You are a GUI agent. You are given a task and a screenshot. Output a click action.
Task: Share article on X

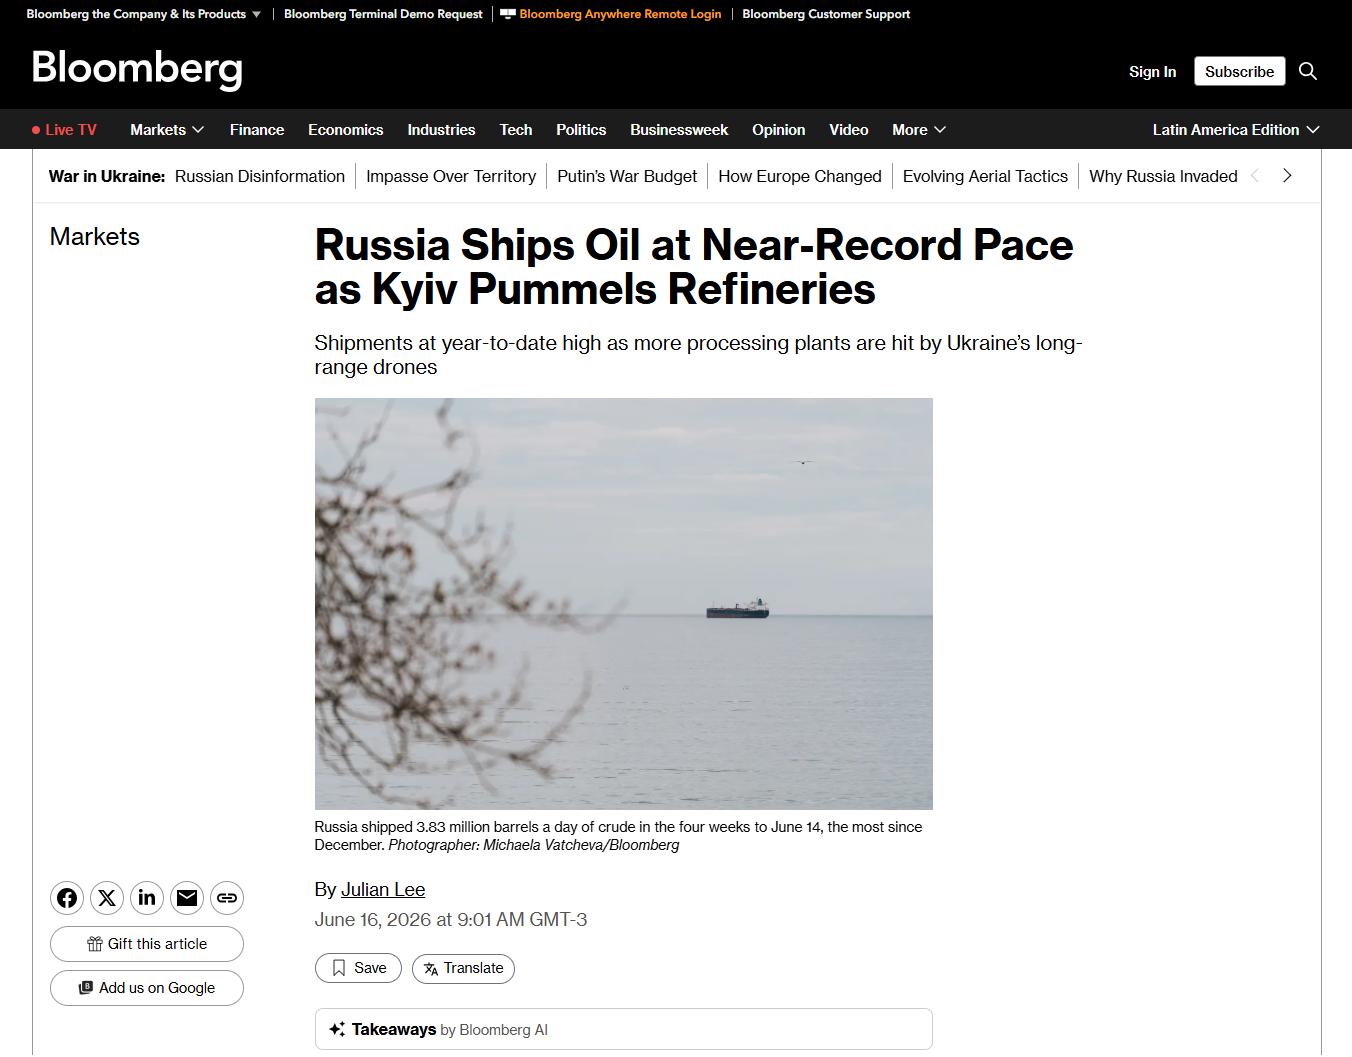[107, 898]
